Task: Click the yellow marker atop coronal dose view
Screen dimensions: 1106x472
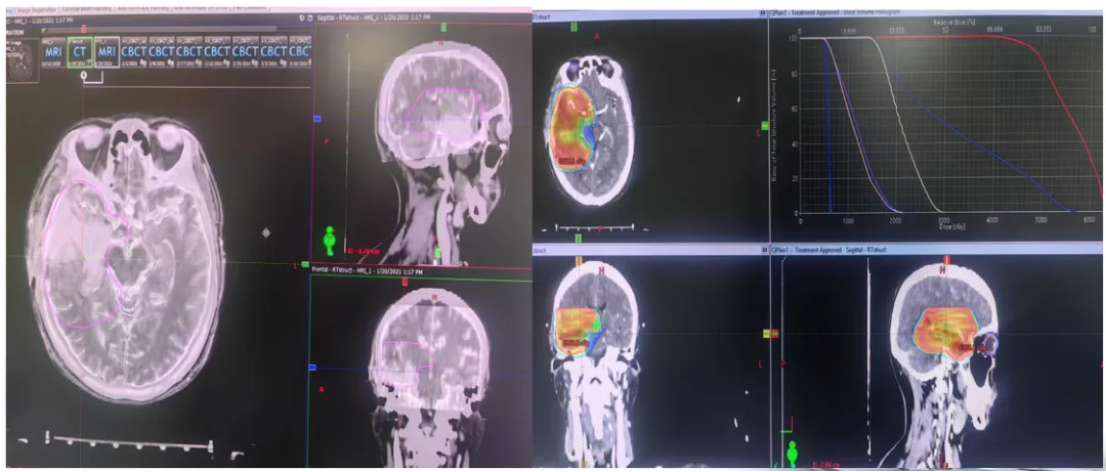Action: [x=579, y=263]
